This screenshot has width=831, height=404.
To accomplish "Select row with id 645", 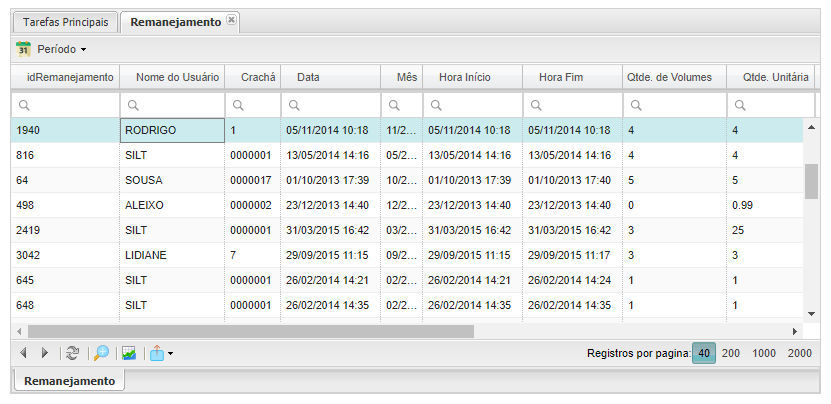I will coord(407,280).
